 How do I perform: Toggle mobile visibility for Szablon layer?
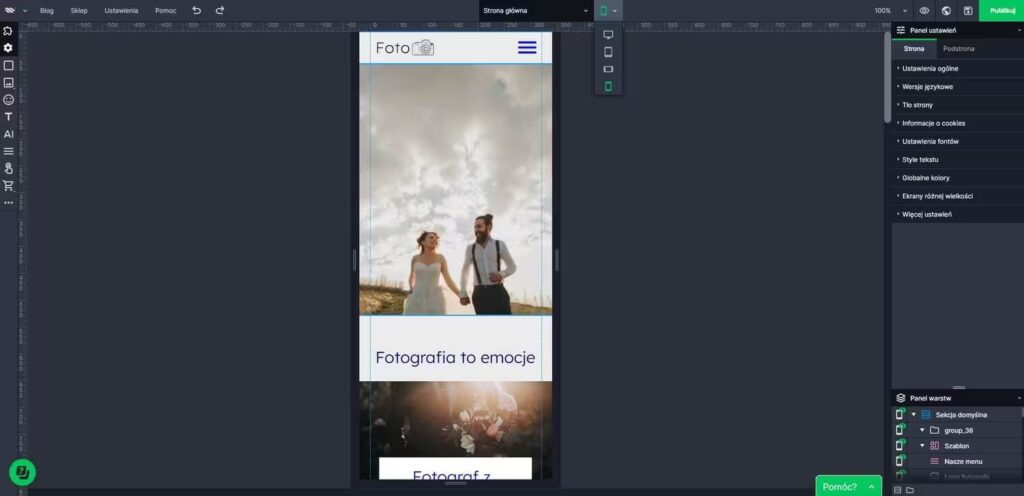900,445
